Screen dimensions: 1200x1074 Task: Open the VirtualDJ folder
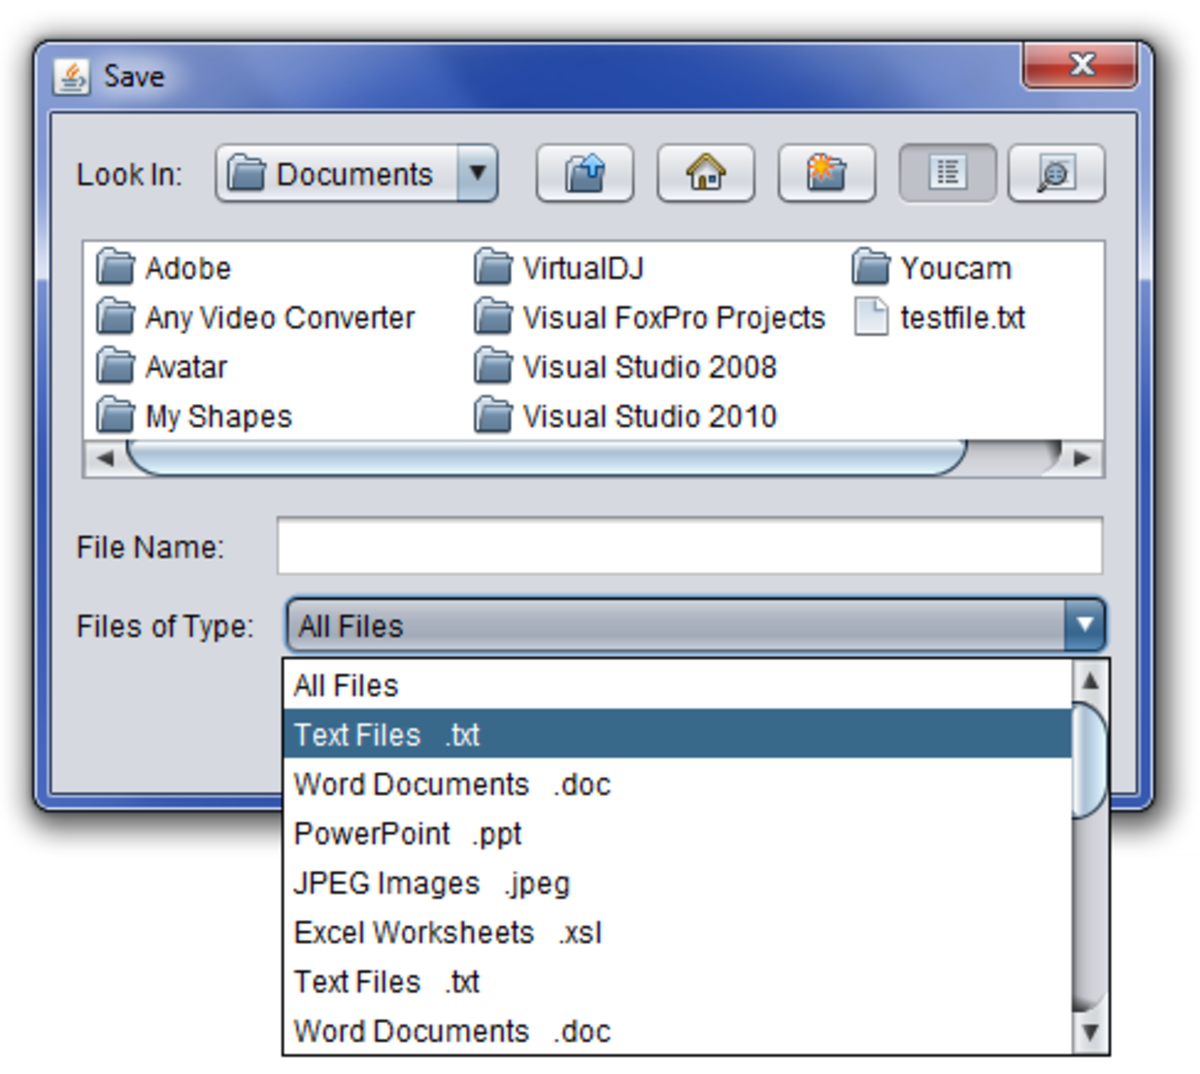pyautogui.click(x=581, y=267)
